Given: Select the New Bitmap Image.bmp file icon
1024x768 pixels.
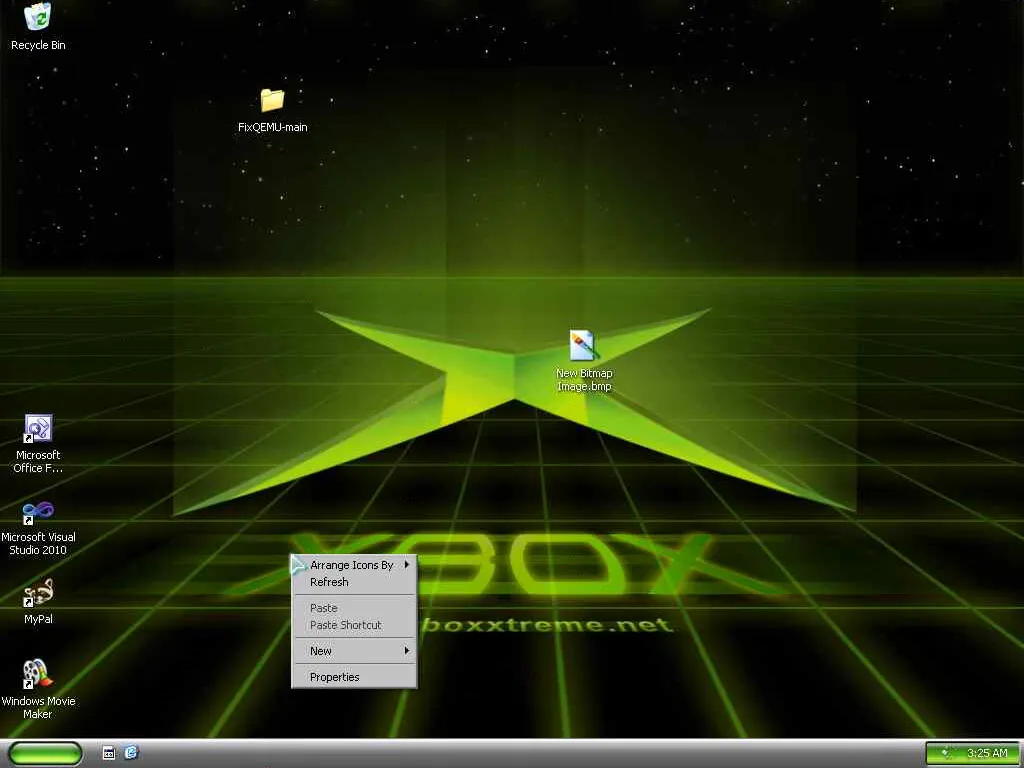Looking at the screenshot, I should tap(583, 345).
